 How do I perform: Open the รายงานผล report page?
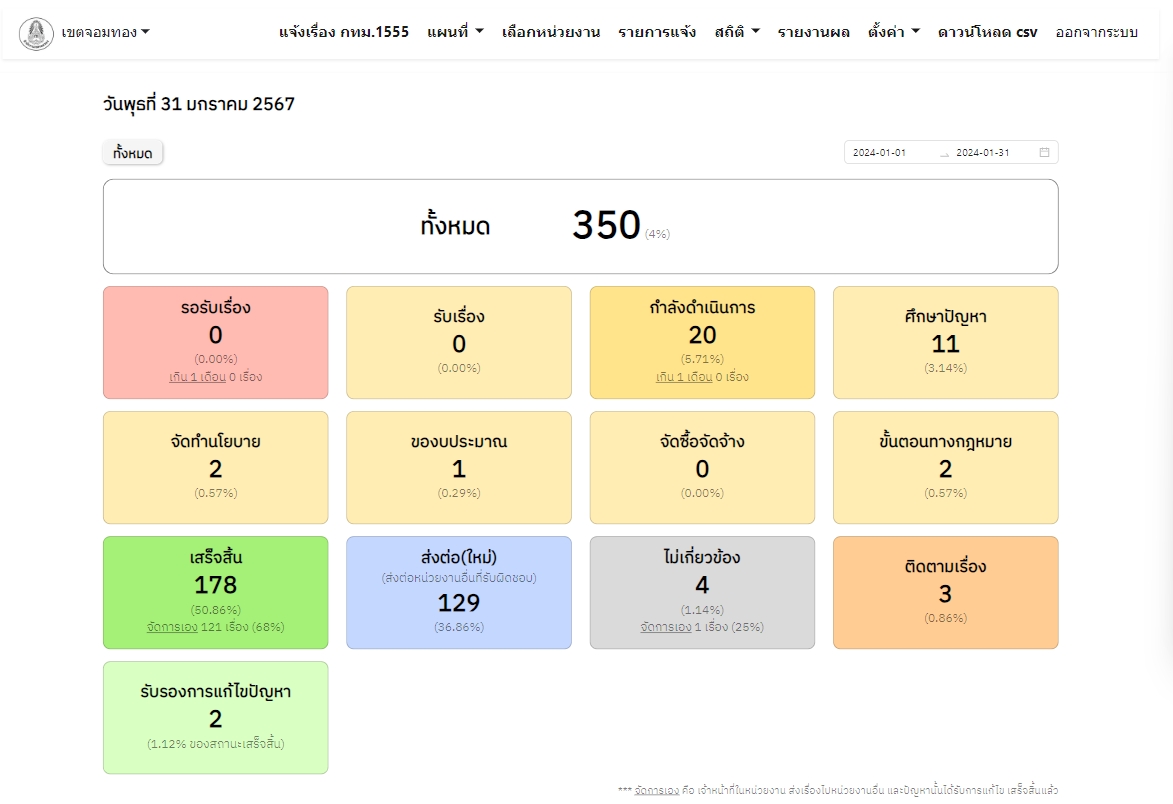(813, 32)
